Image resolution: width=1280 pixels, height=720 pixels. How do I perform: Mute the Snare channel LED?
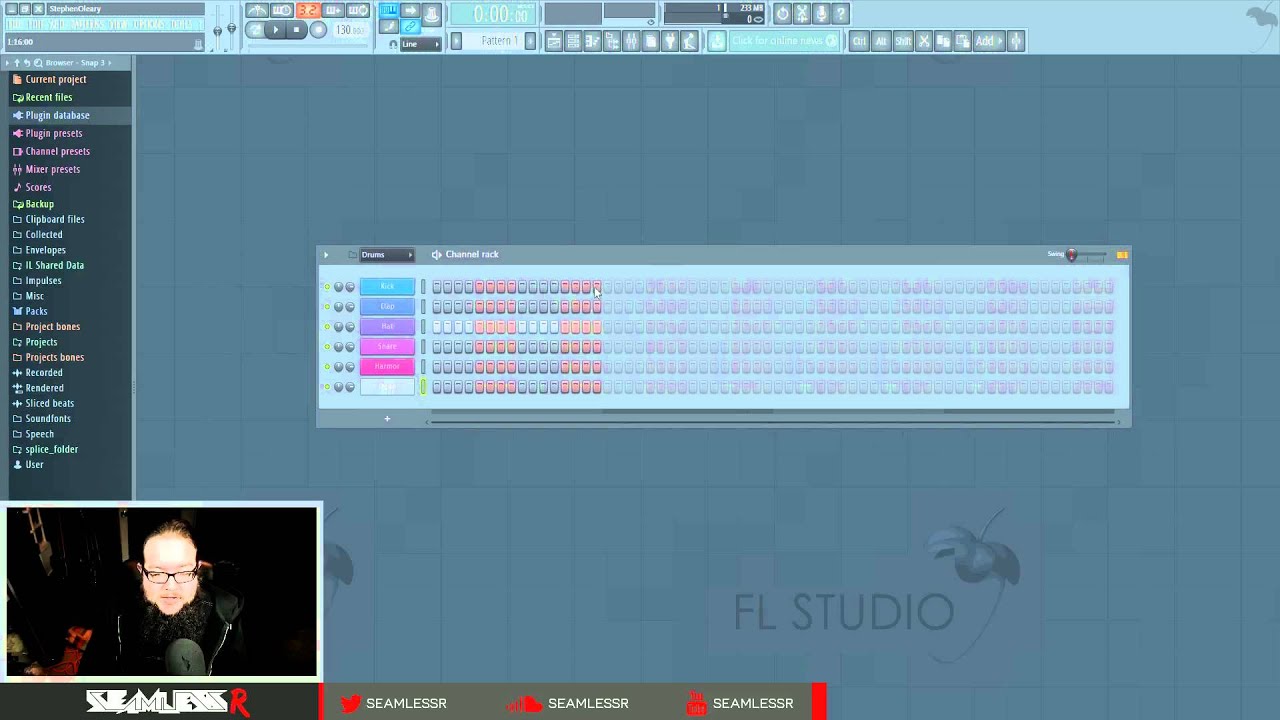(327, 347)
